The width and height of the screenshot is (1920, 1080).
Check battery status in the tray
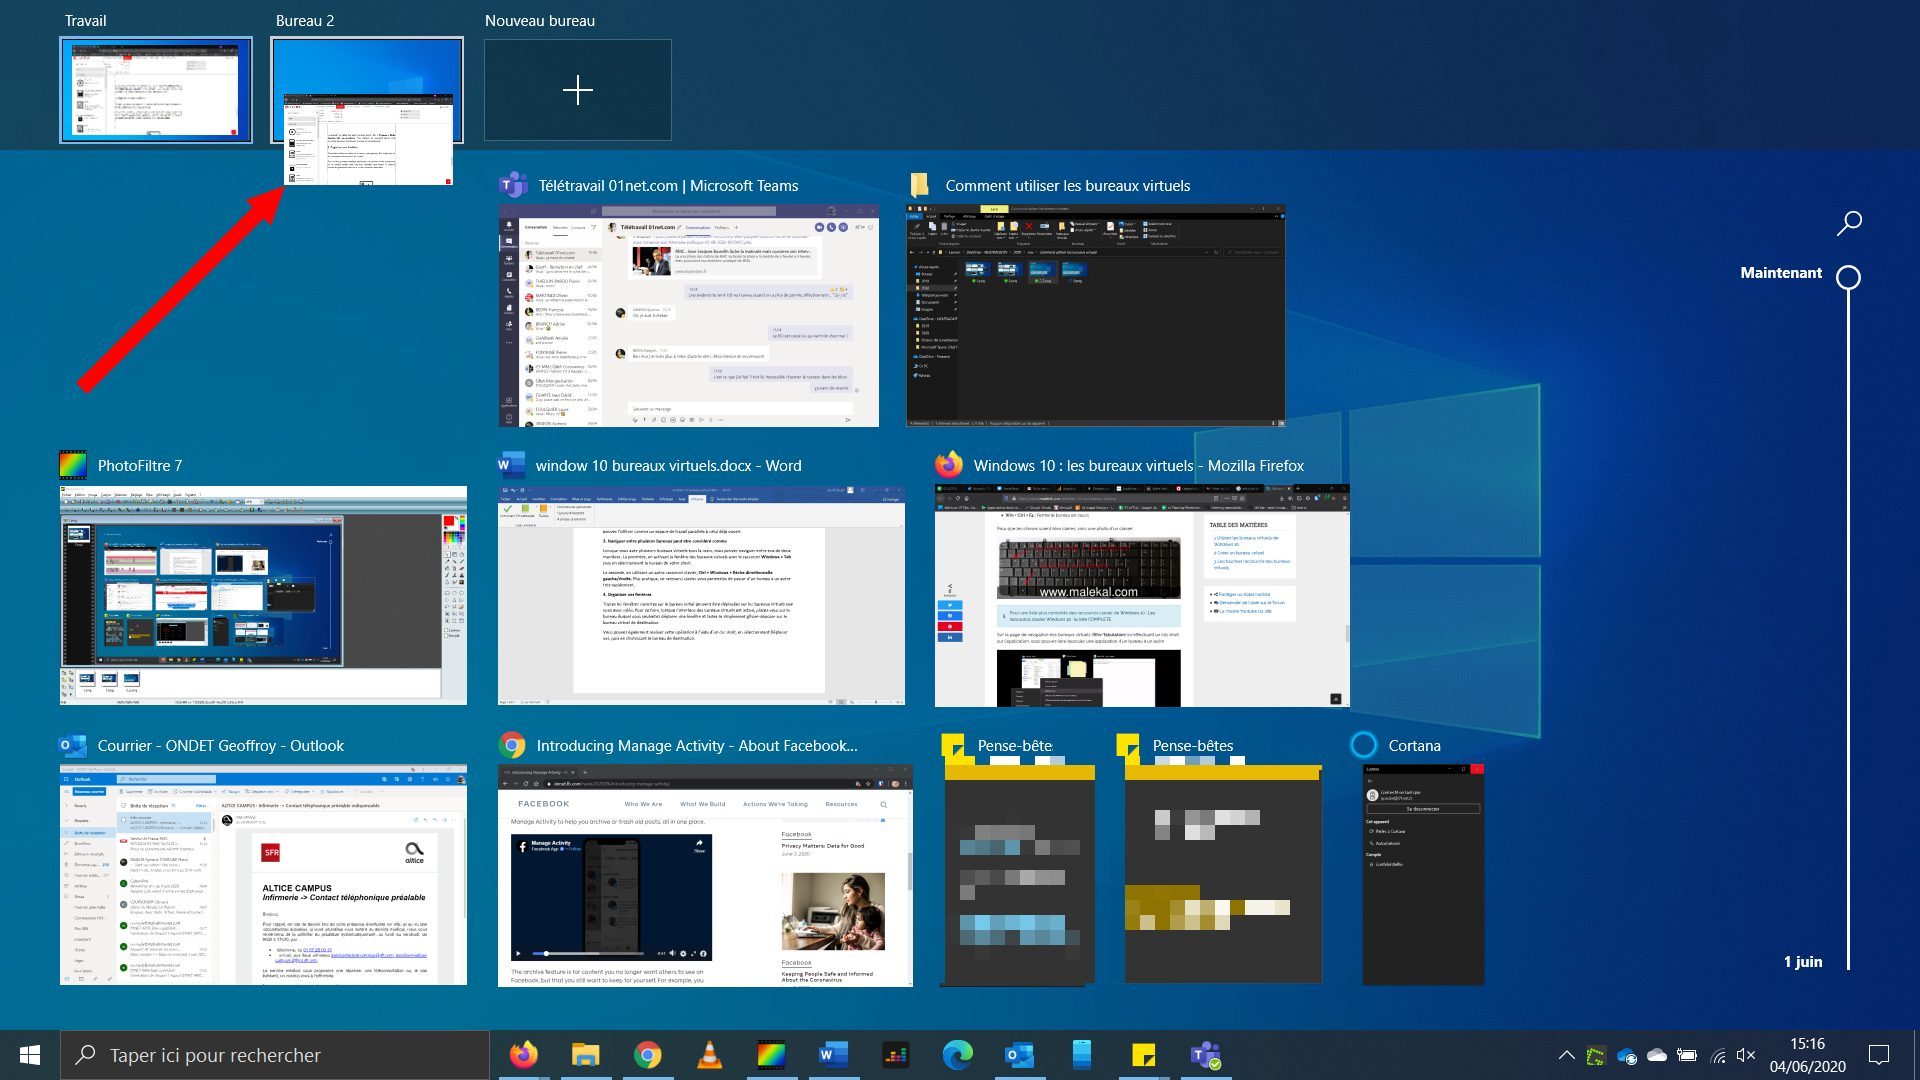coord(1687,1055)
